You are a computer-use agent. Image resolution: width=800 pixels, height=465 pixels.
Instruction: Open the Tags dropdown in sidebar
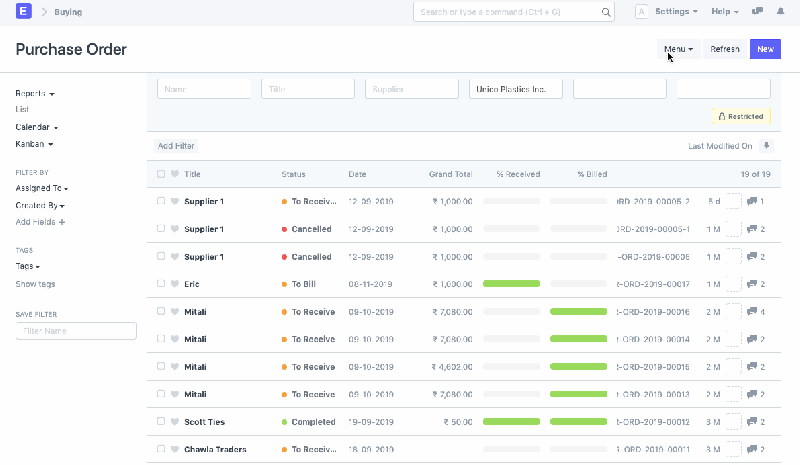[x=28, y=266]
